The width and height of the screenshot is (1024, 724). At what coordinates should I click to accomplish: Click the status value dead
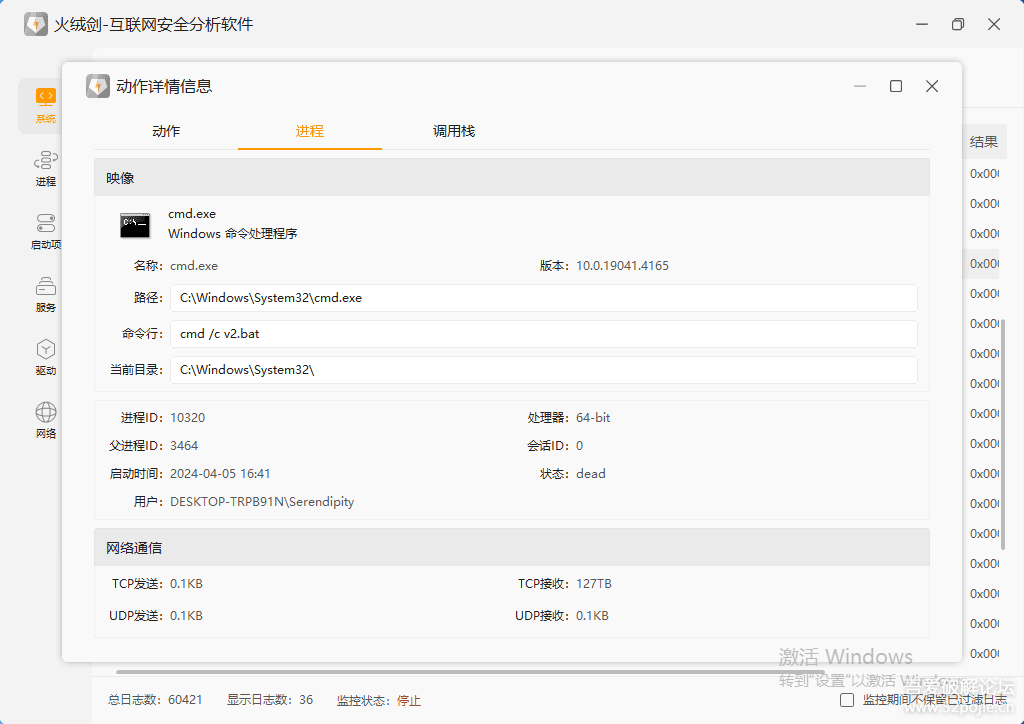(x=591, y=474)
